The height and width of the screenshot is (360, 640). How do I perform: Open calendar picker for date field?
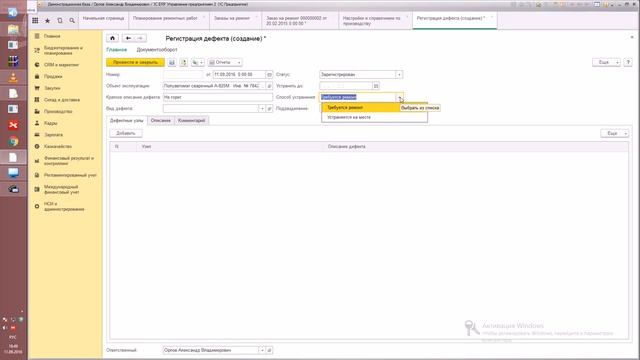click(x=269, y=75)
